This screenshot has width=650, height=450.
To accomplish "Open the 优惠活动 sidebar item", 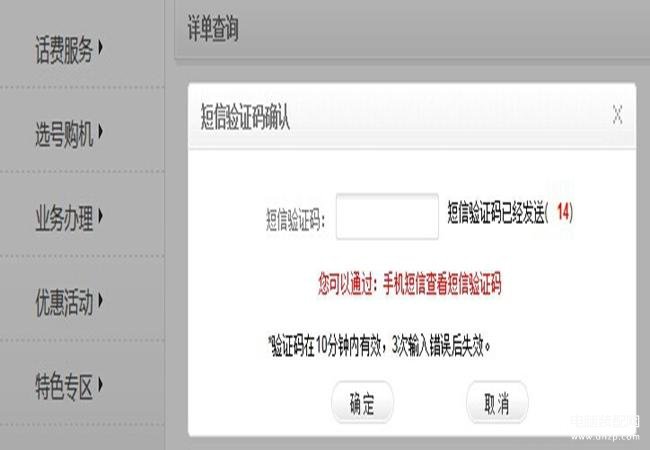I will point(64,302).
